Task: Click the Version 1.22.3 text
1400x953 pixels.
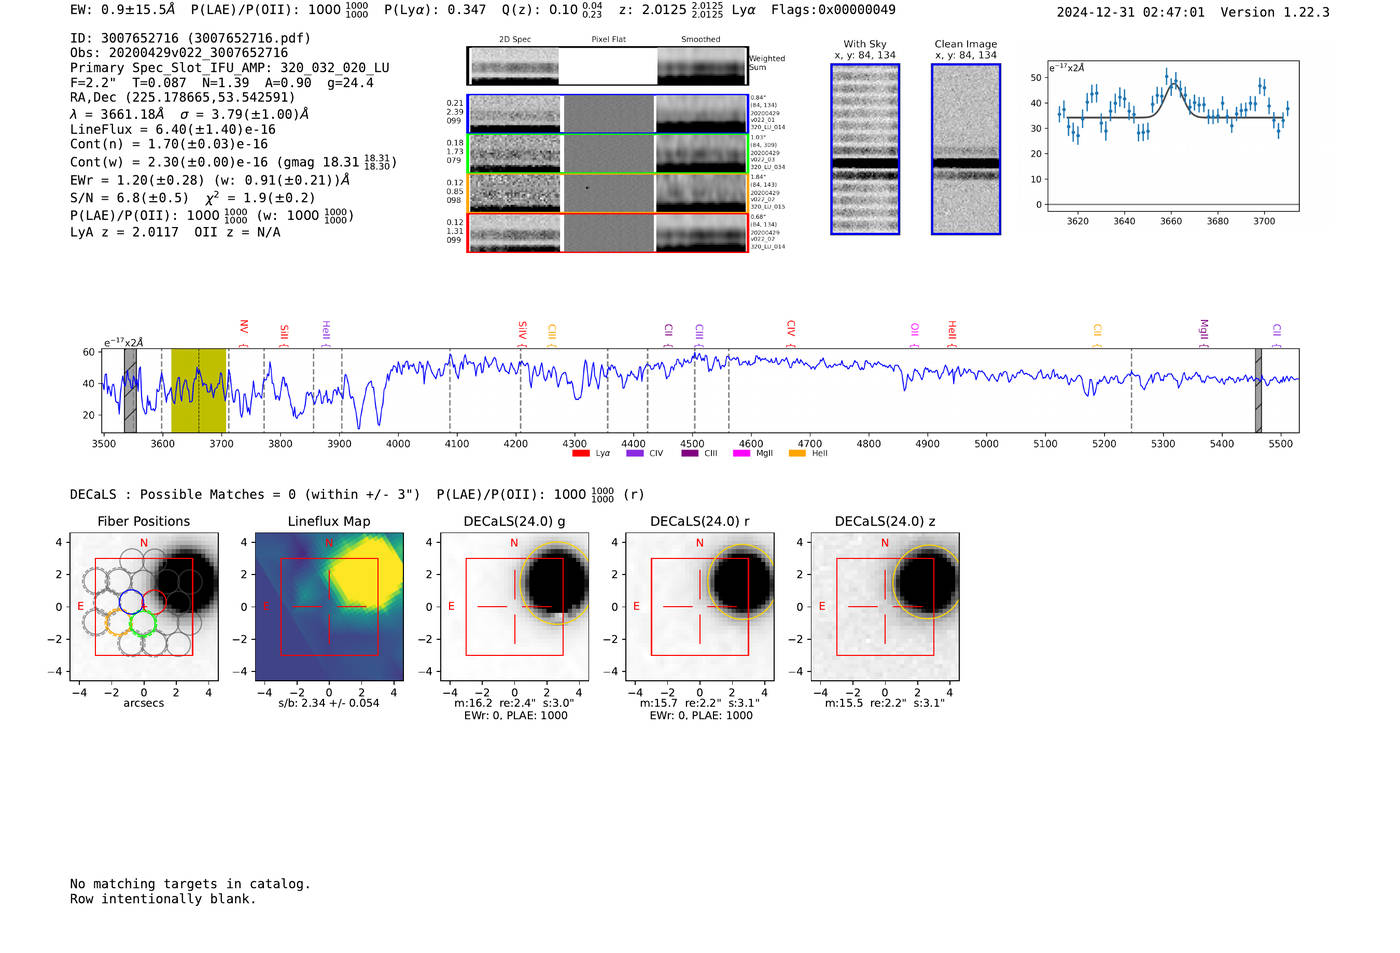Action: 1275,12
